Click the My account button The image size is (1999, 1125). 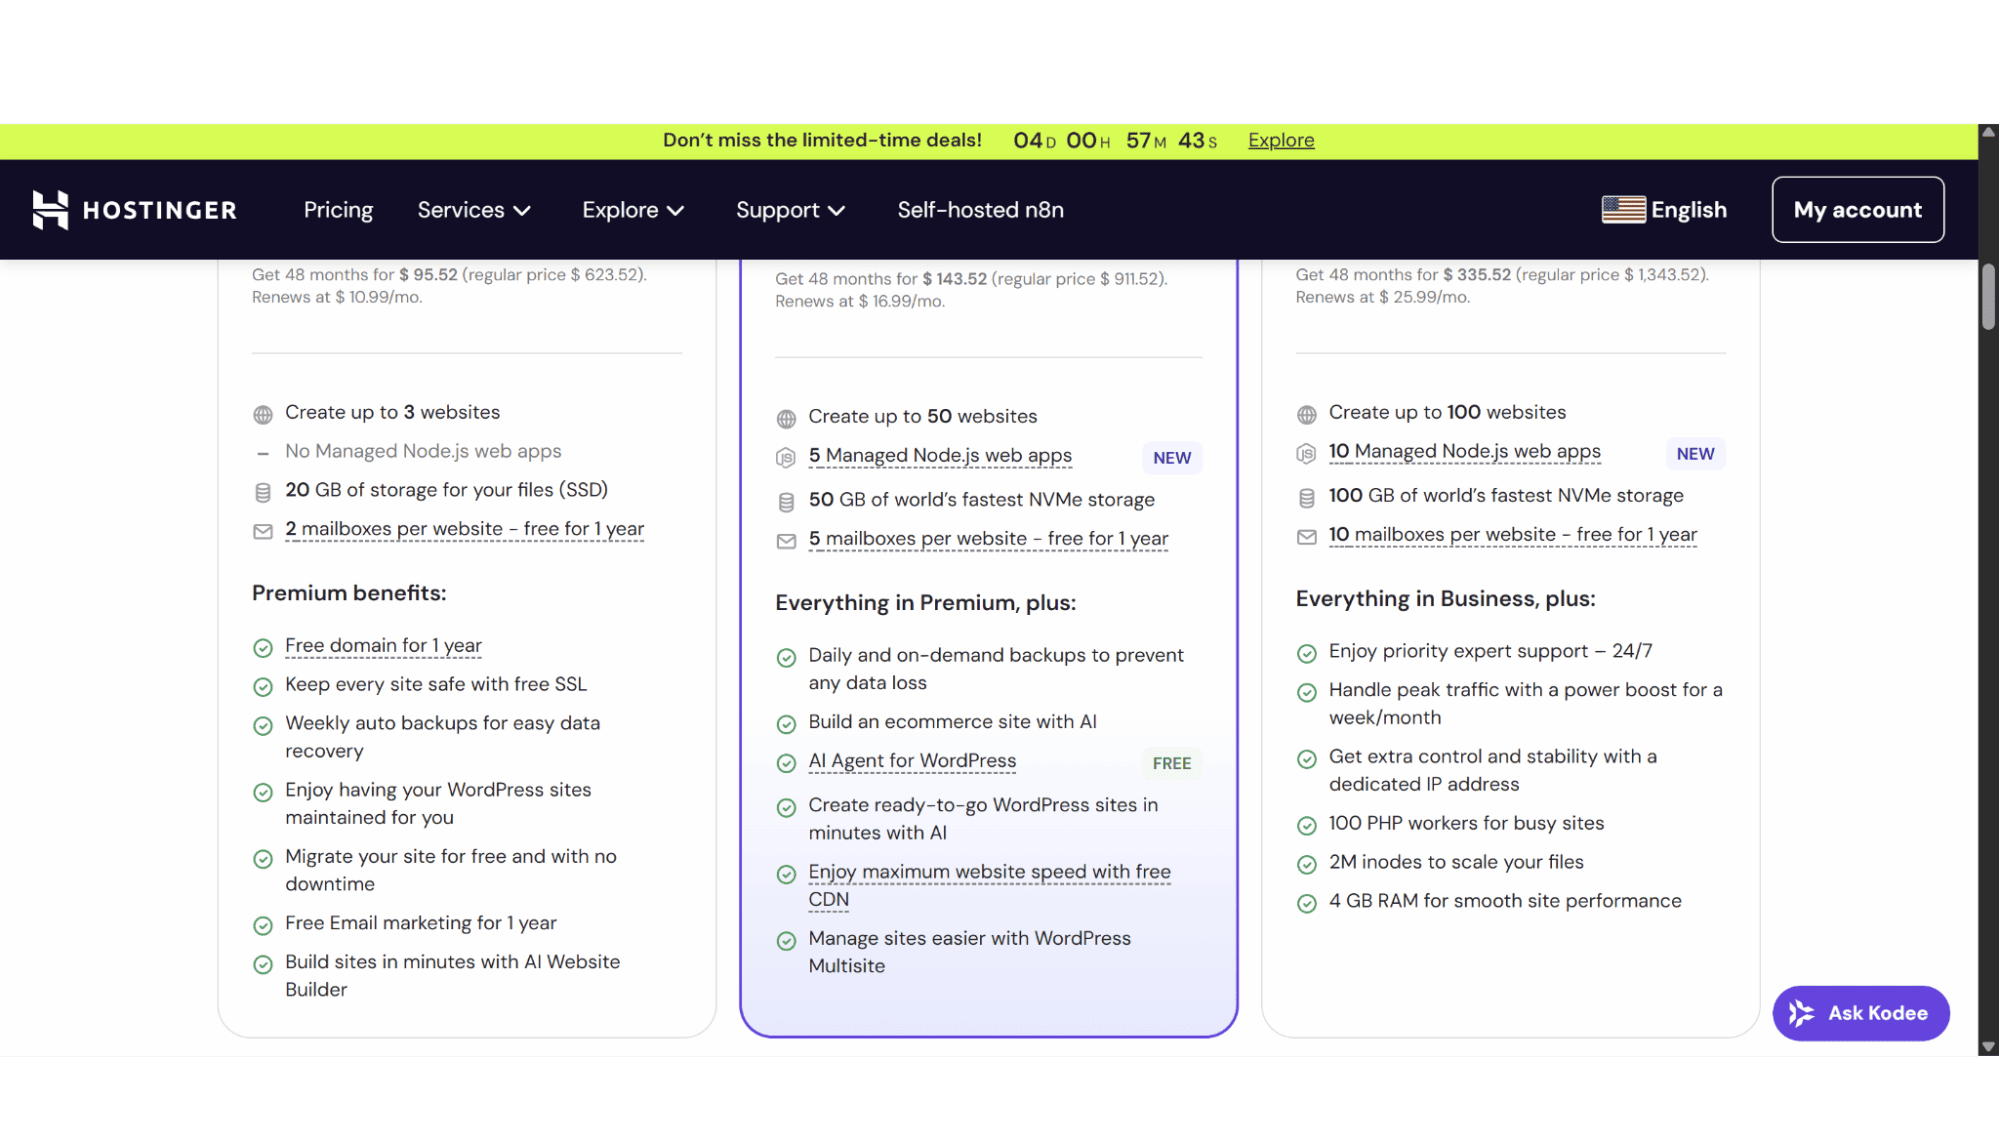pyautogui.click(x=1857, y=210)
